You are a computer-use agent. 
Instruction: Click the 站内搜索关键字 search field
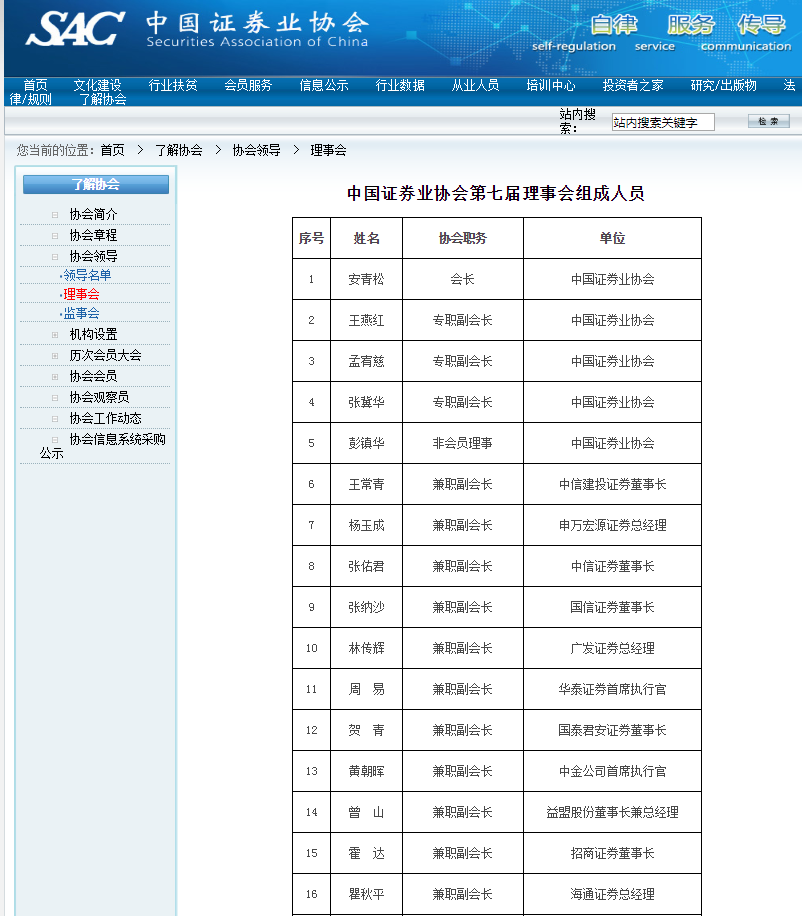pos(663,122)
